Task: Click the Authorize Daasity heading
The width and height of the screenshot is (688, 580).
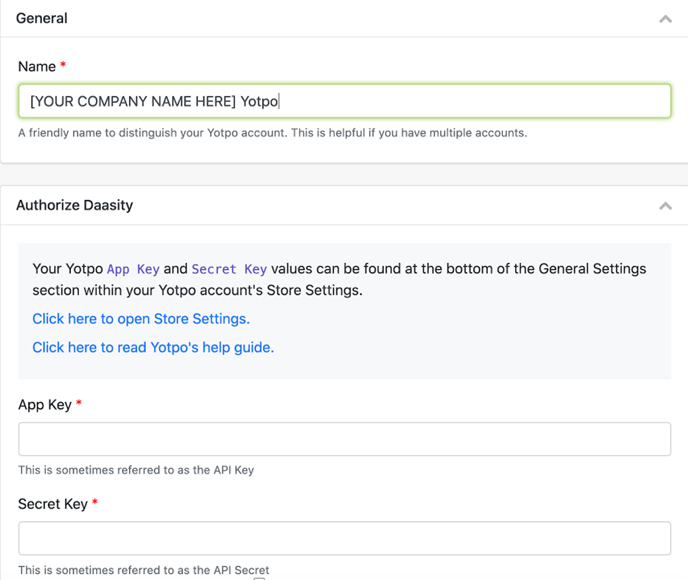Action: 75,205
